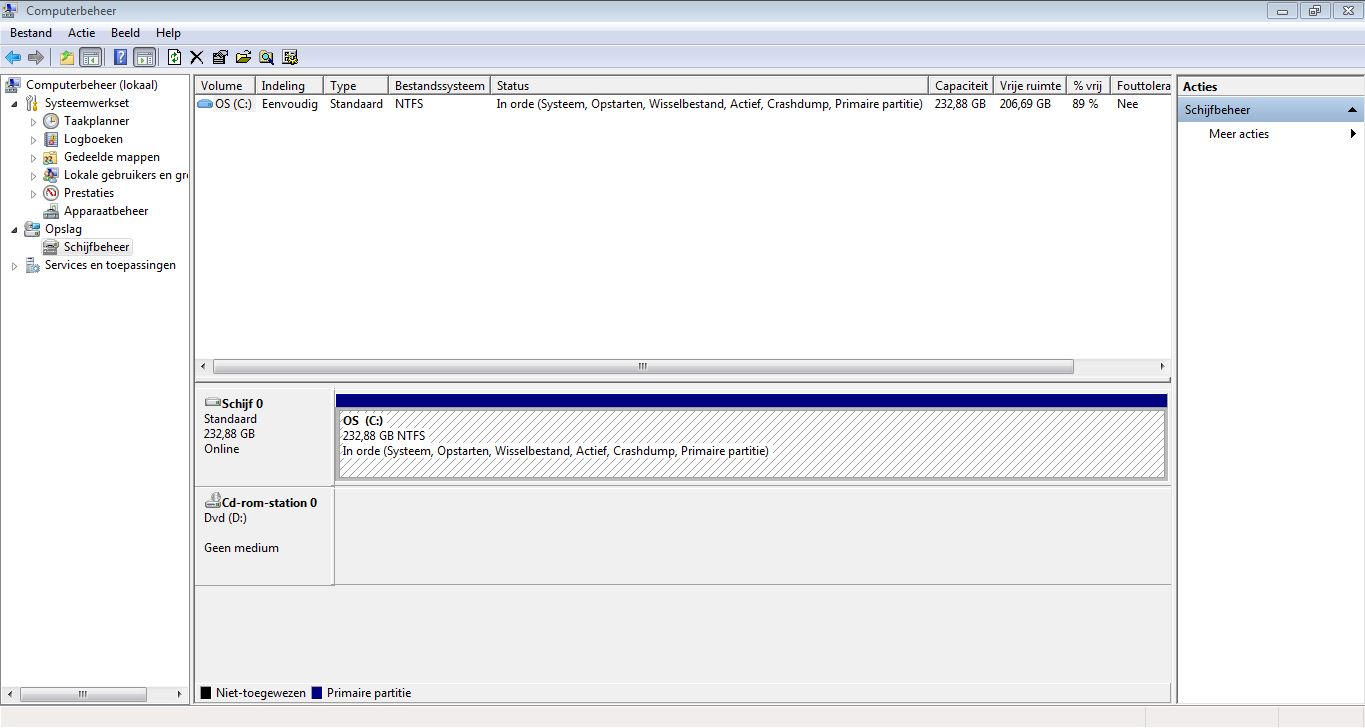The height and width of the screenshot is (728, 1365).
Task: Click the black Niet-toegewezen legend swatch
Action: pos(206,693)
